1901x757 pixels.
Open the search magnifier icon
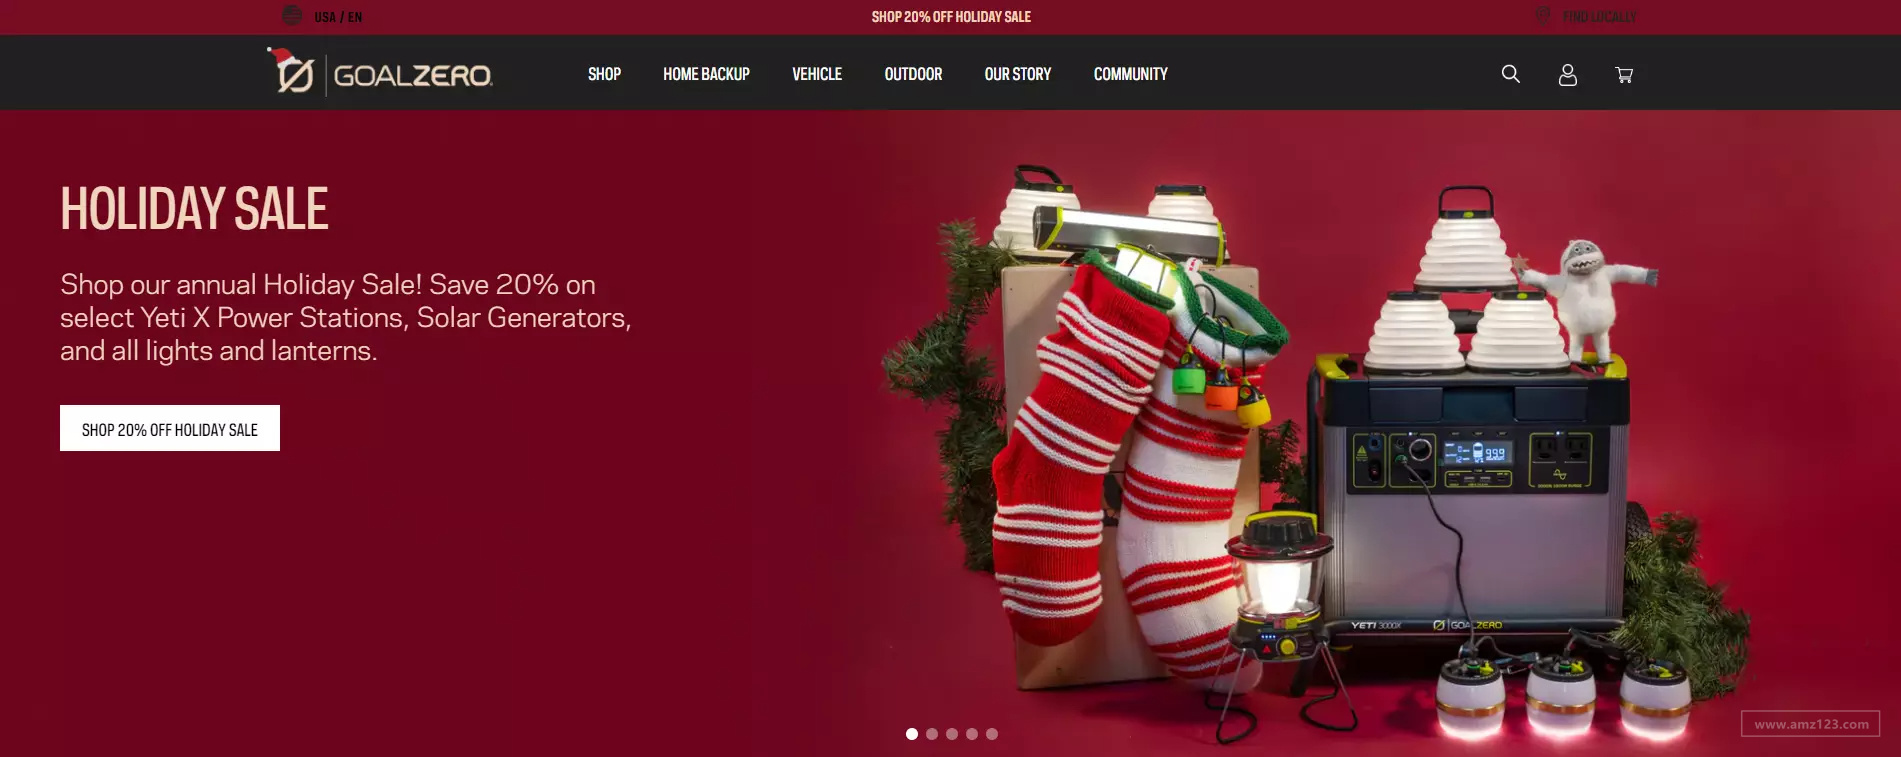[1511, 74]
